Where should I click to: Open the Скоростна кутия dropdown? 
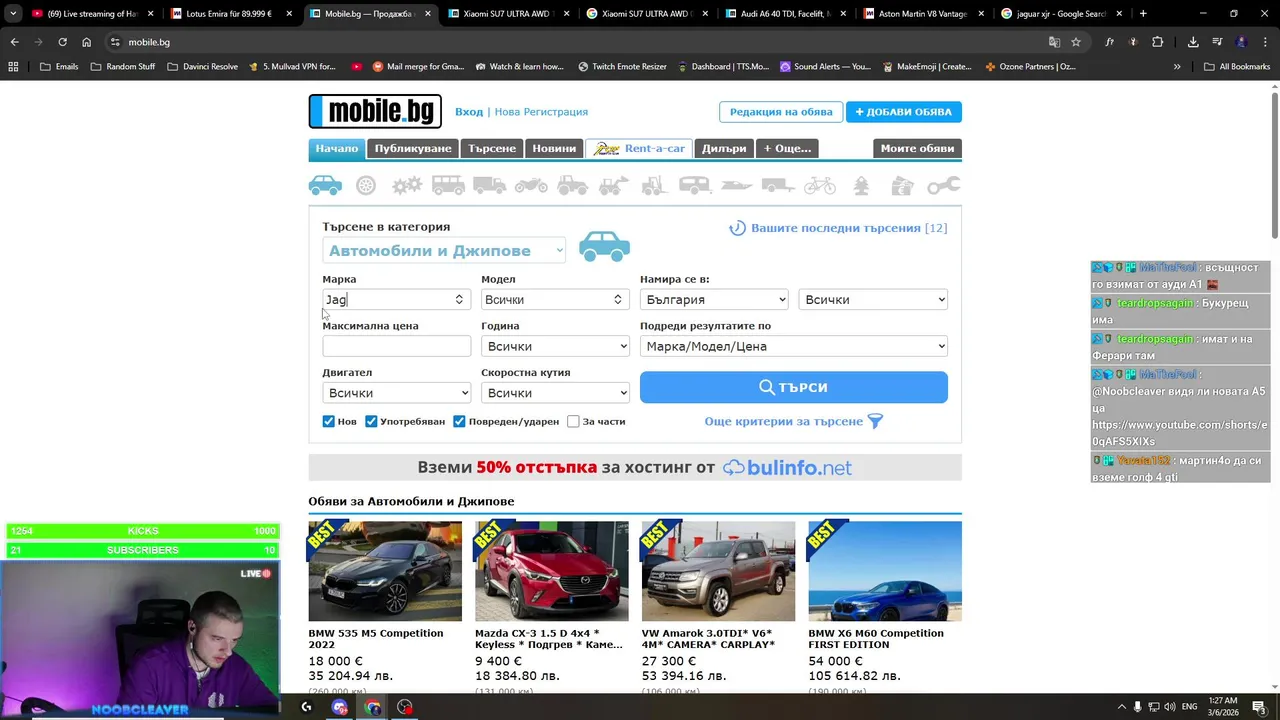555,393
